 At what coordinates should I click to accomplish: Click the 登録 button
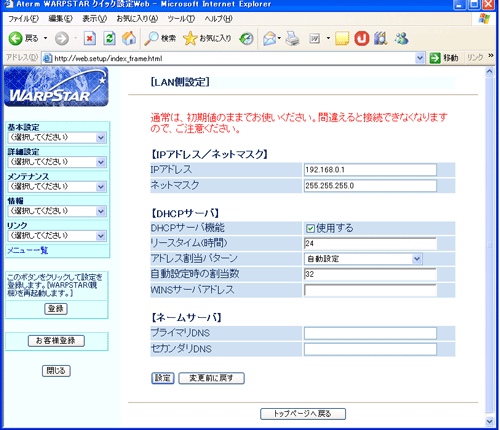56,309
